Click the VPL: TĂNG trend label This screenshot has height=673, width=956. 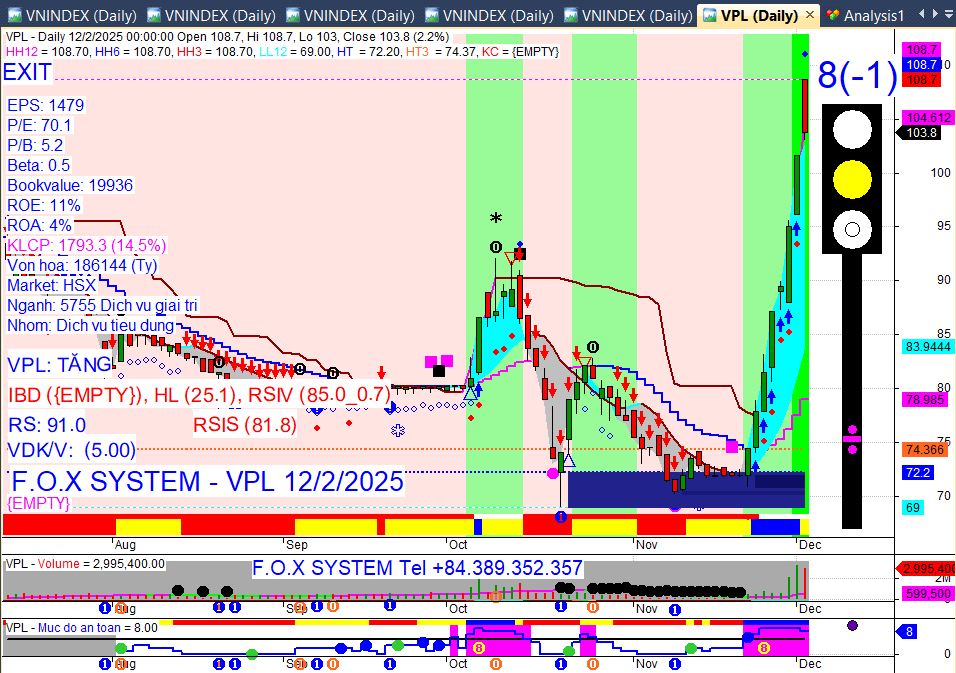59,365
